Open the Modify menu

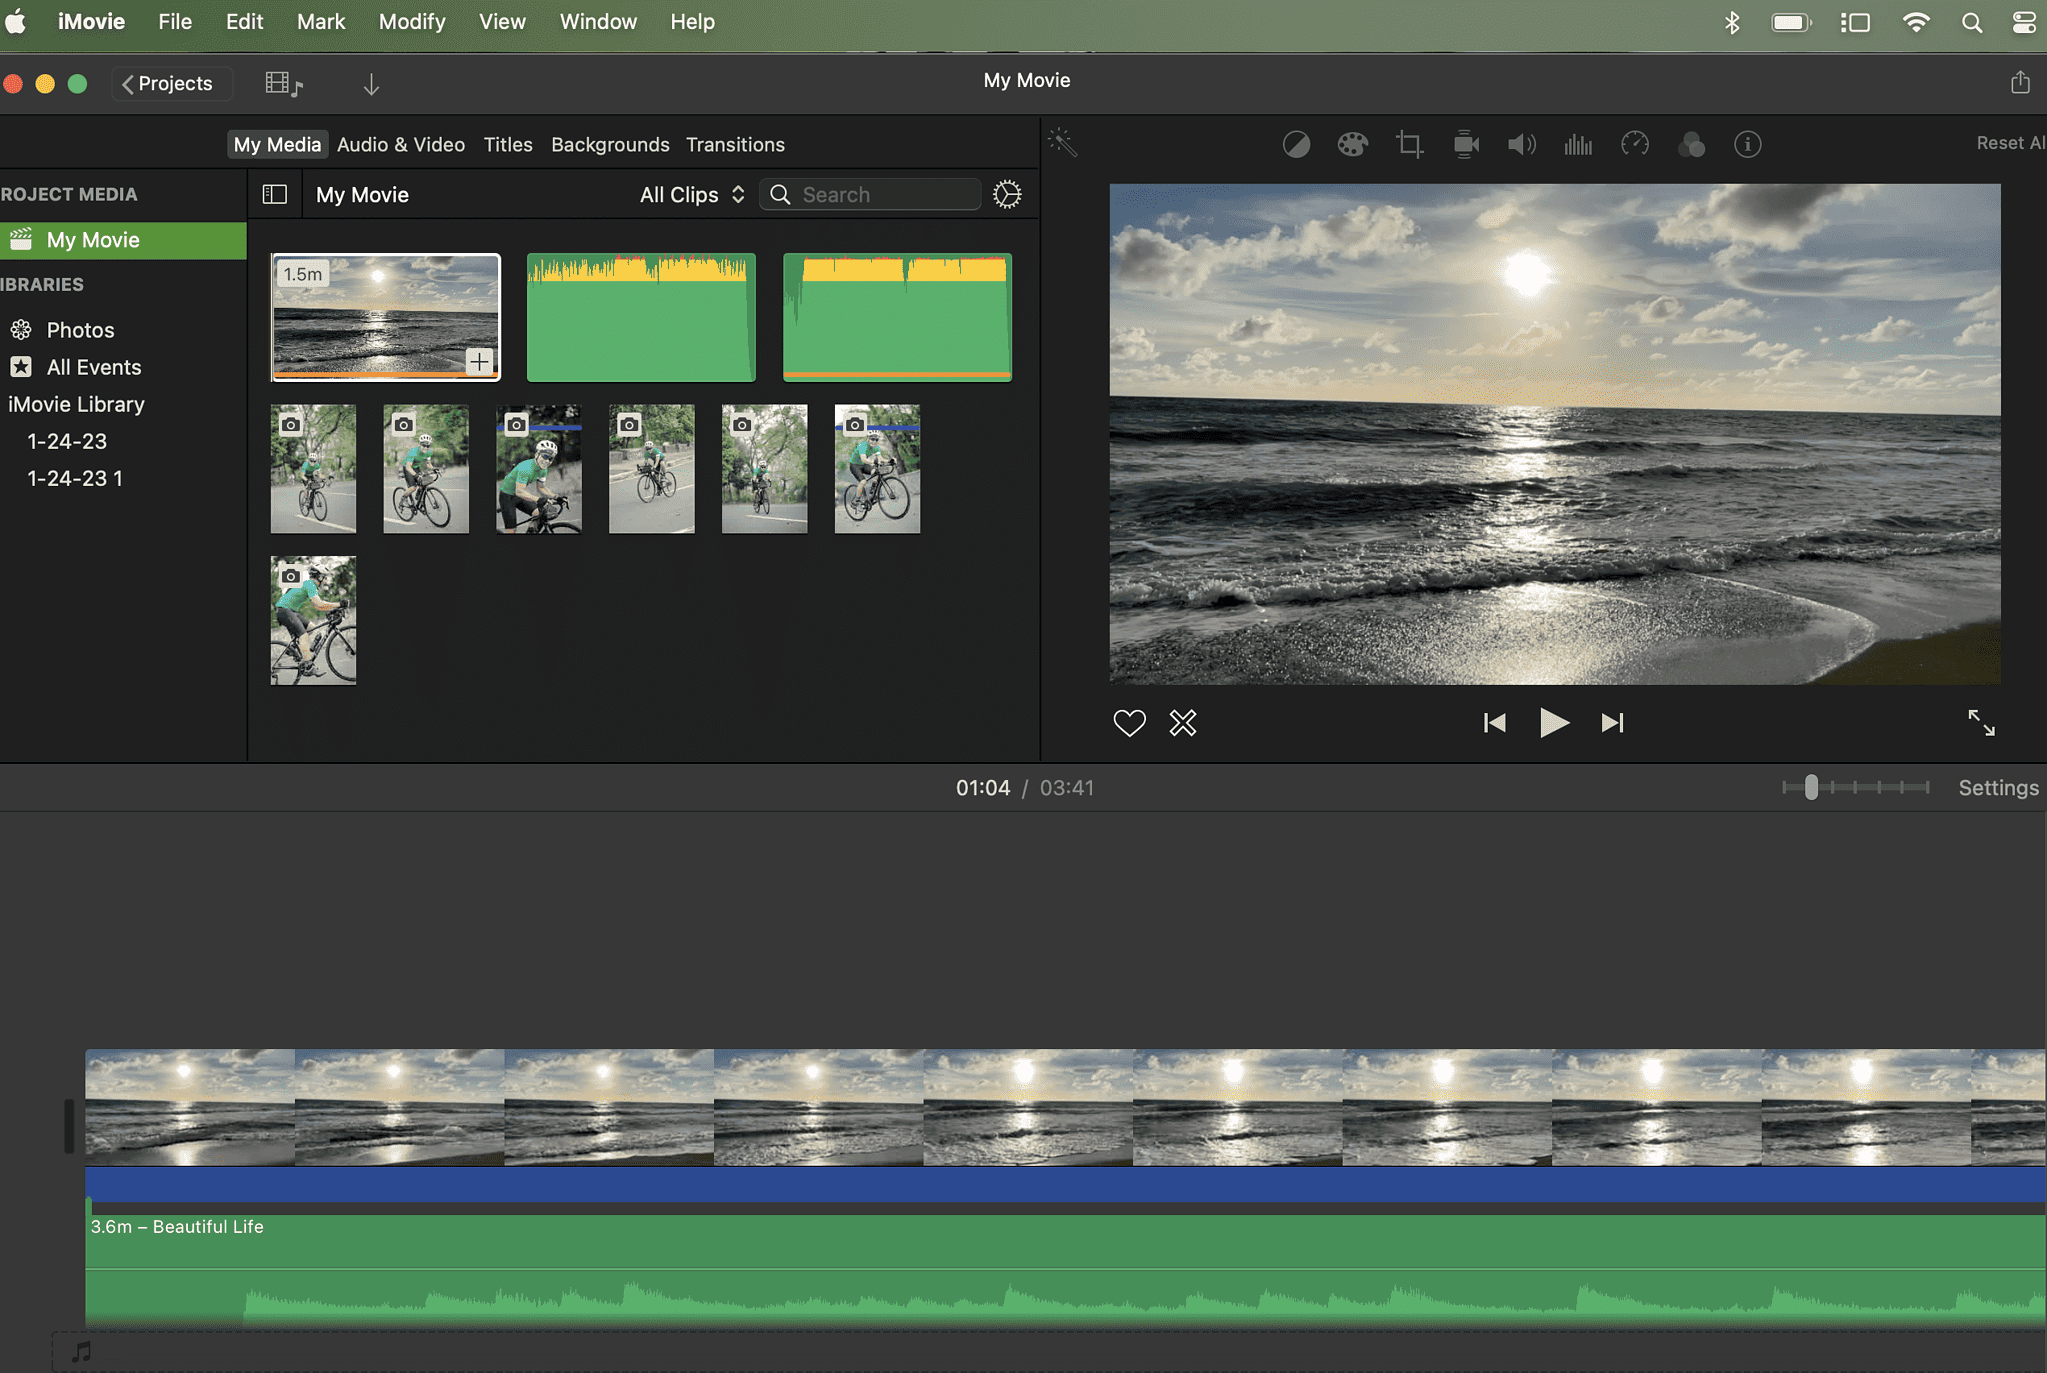411,21
